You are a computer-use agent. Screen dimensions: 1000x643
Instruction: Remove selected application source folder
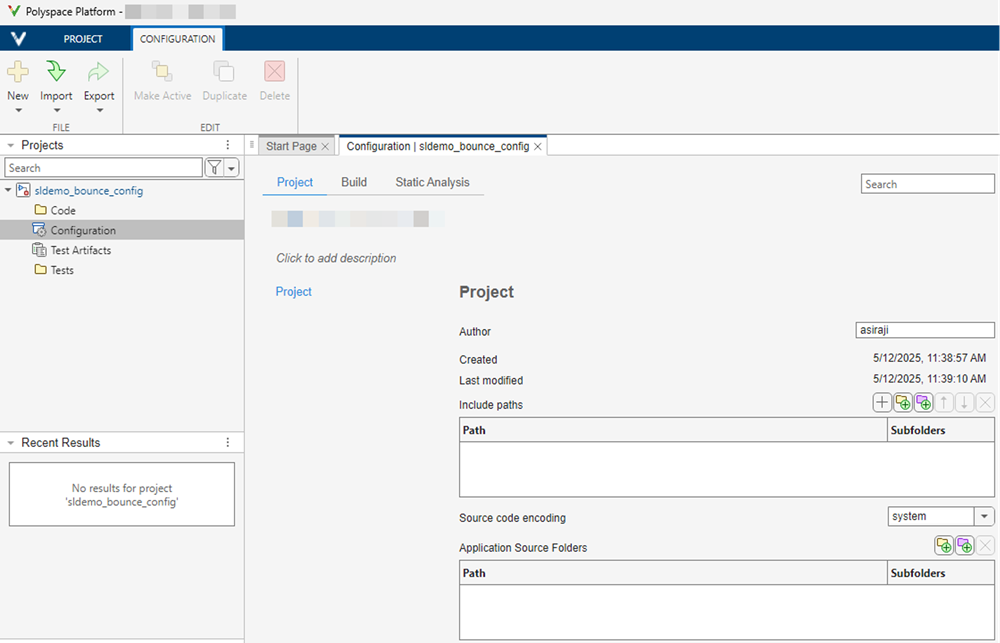pyautogui.click(x=985, y=545)
